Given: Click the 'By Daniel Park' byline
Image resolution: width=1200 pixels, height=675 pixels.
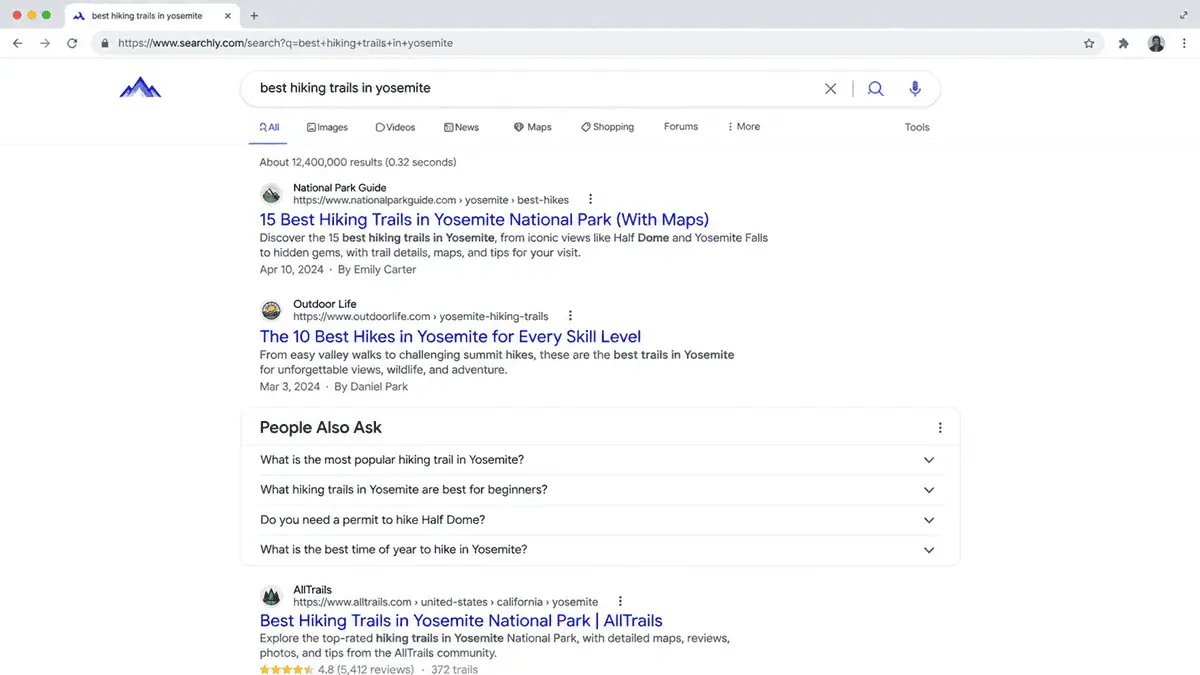Looking at the screenshot, I should pyautogui.click(x=371, y=387).
